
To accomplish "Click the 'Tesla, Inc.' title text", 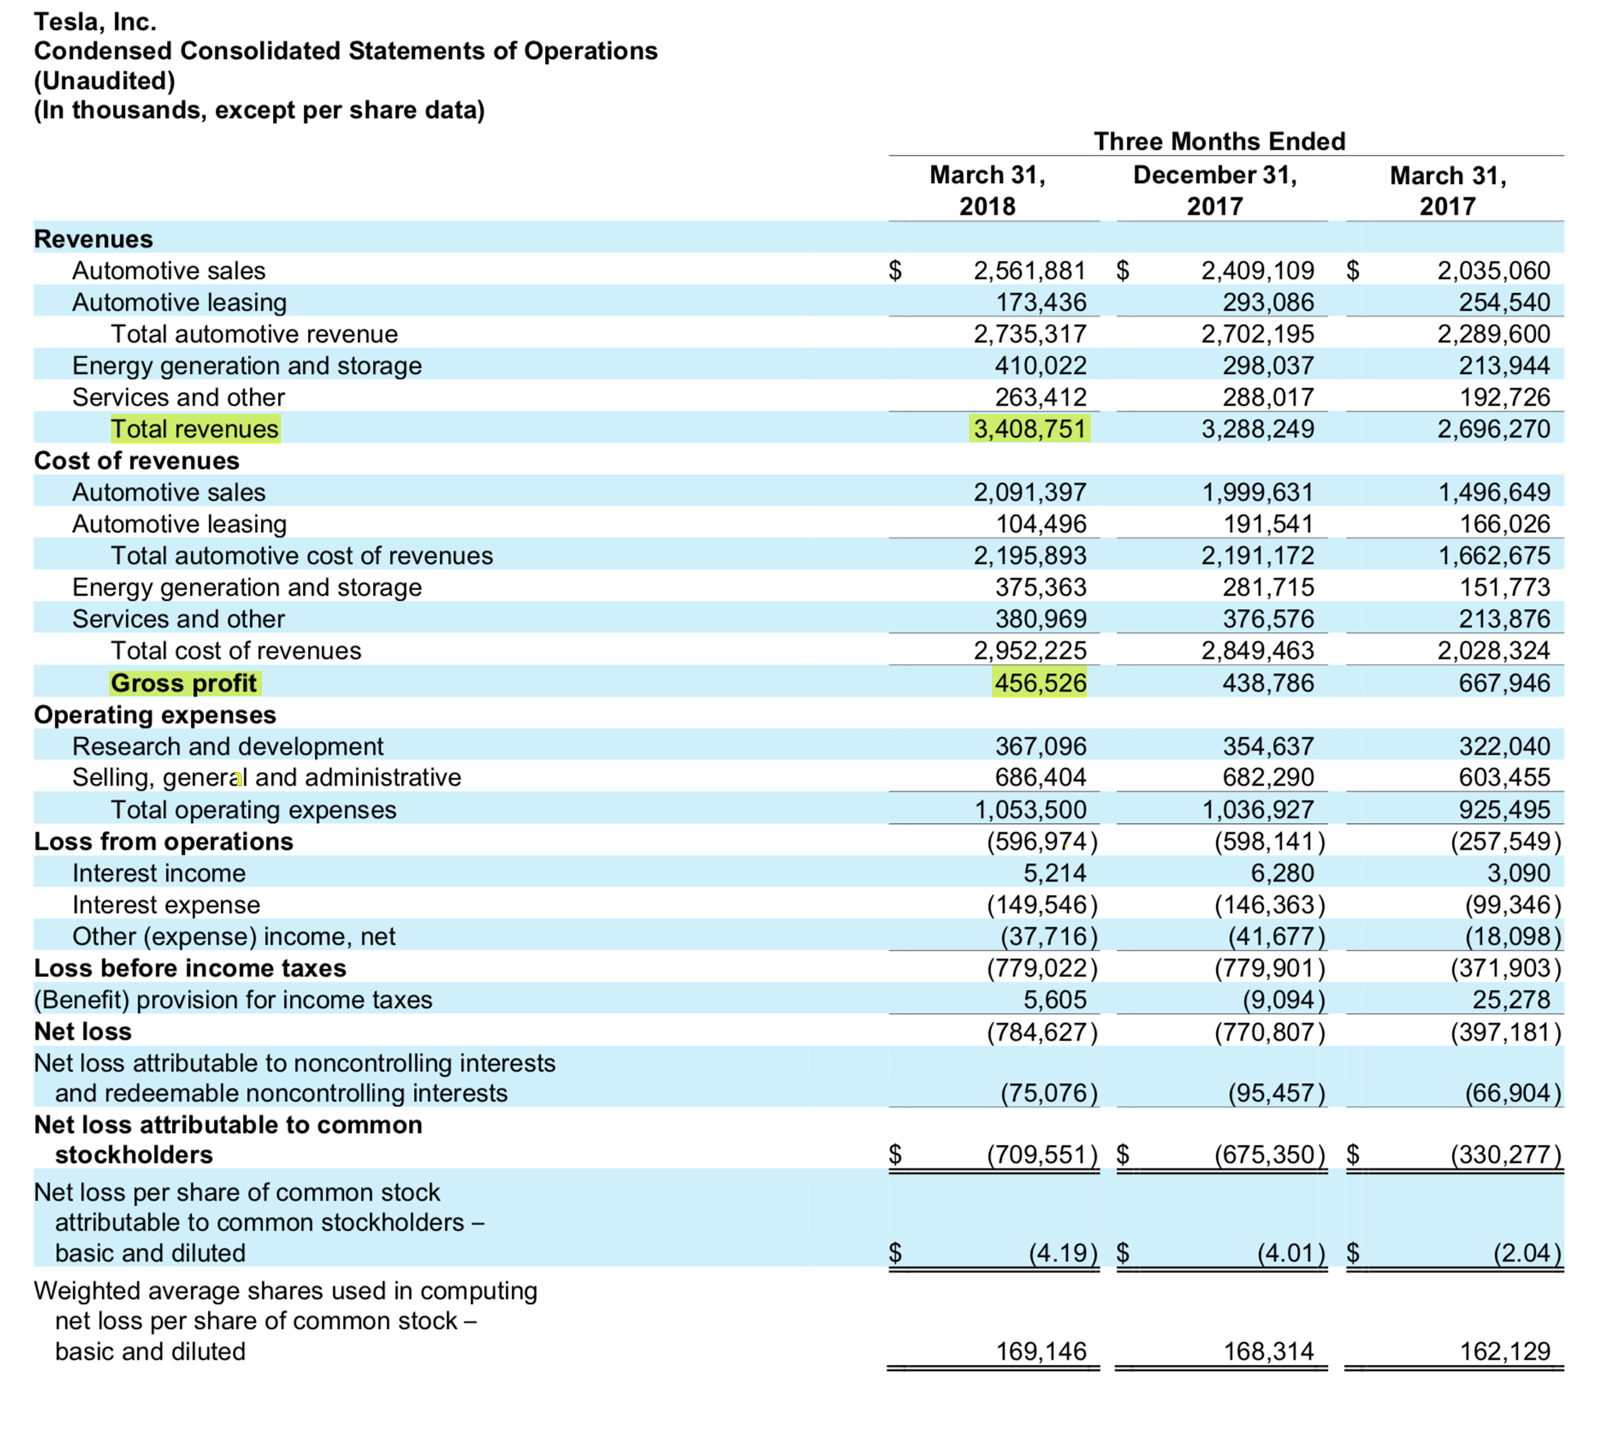I will click(x=95, y=21).
